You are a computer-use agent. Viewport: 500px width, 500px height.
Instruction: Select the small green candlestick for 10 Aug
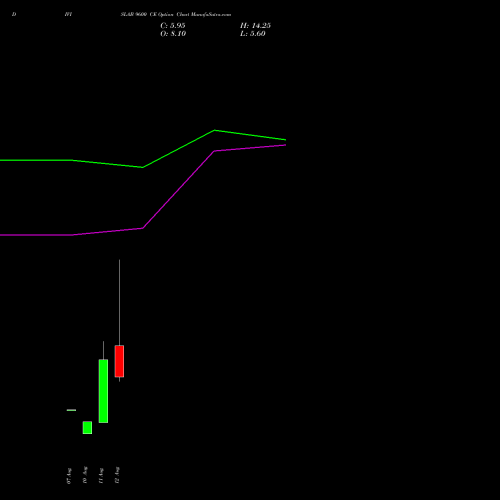click(x=87, y=428)
